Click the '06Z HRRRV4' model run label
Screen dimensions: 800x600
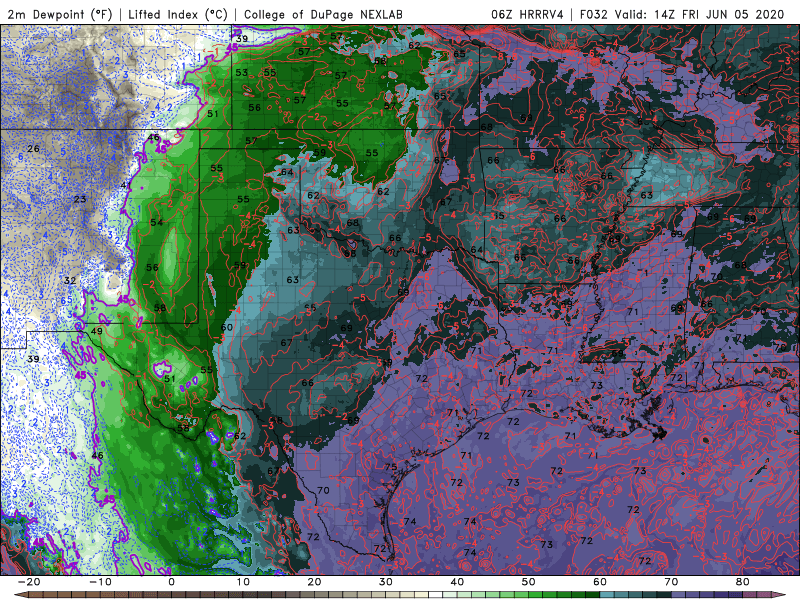(x=527, y=14)
